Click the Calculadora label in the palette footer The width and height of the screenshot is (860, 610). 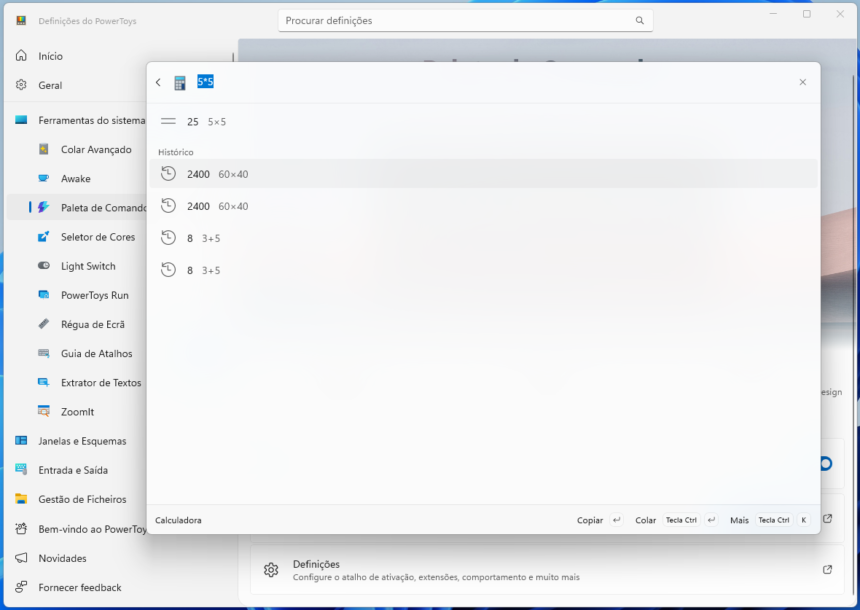click(x=178, y=520)
